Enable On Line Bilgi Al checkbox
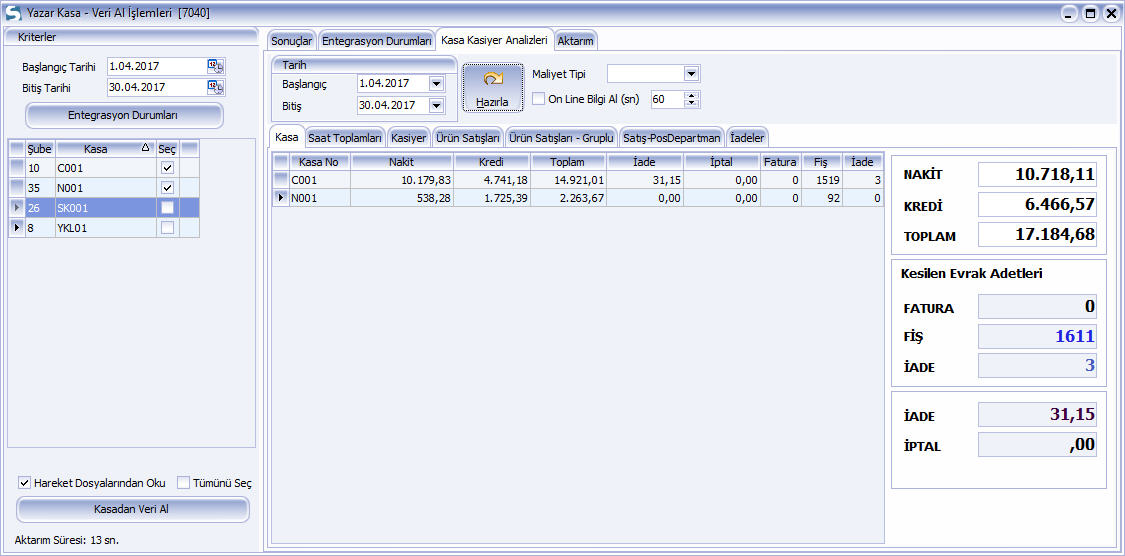 click(539, 99)
